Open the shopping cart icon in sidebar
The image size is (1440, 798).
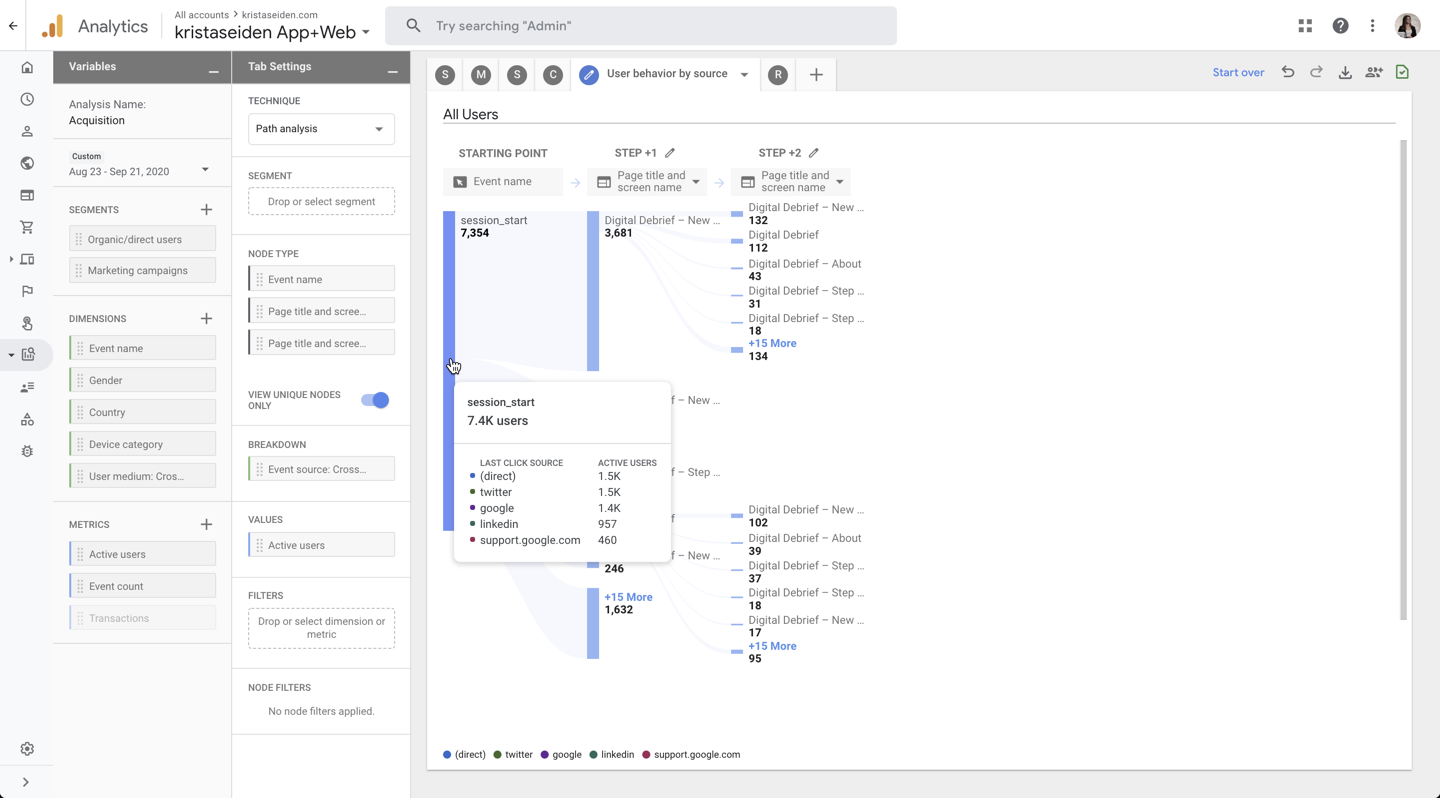click(27, 227)
